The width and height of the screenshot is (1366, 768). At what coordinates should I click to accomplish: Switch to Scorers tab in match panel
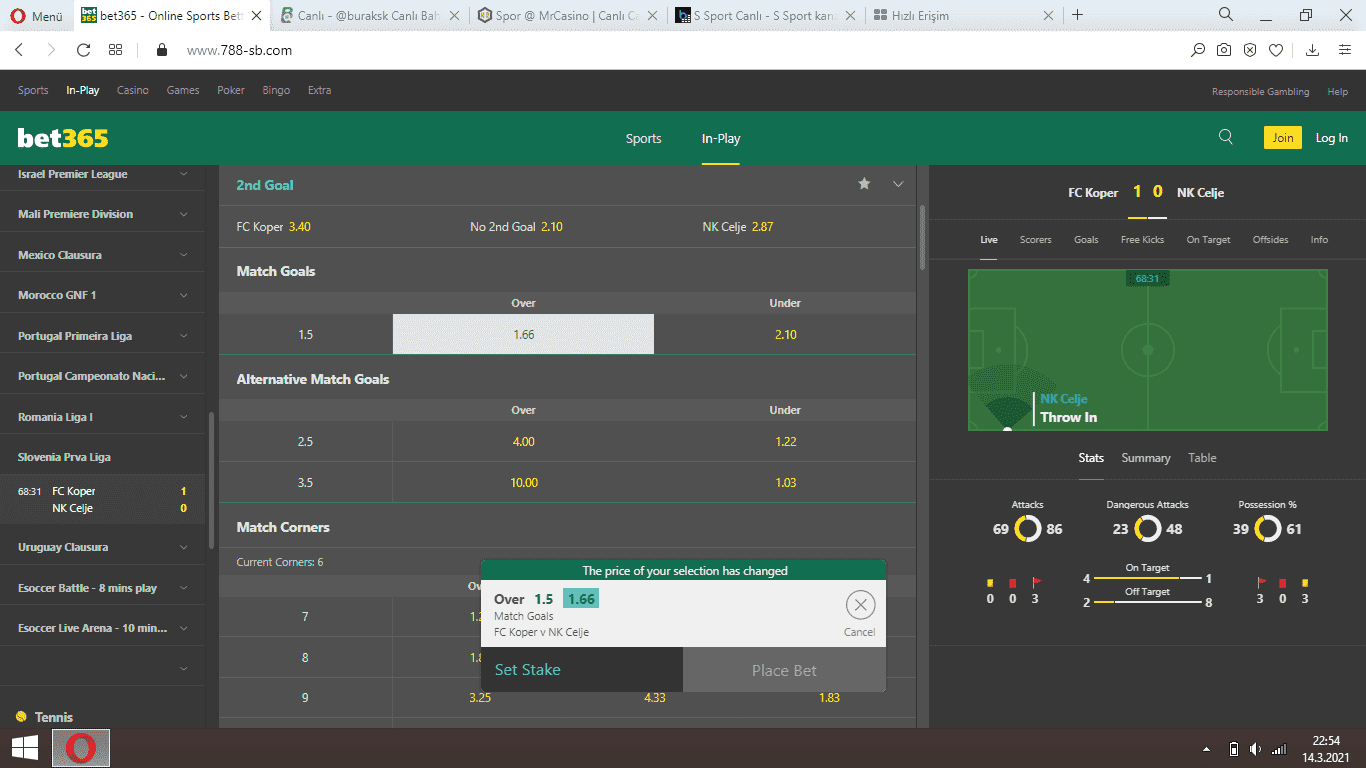[1036, 240]
